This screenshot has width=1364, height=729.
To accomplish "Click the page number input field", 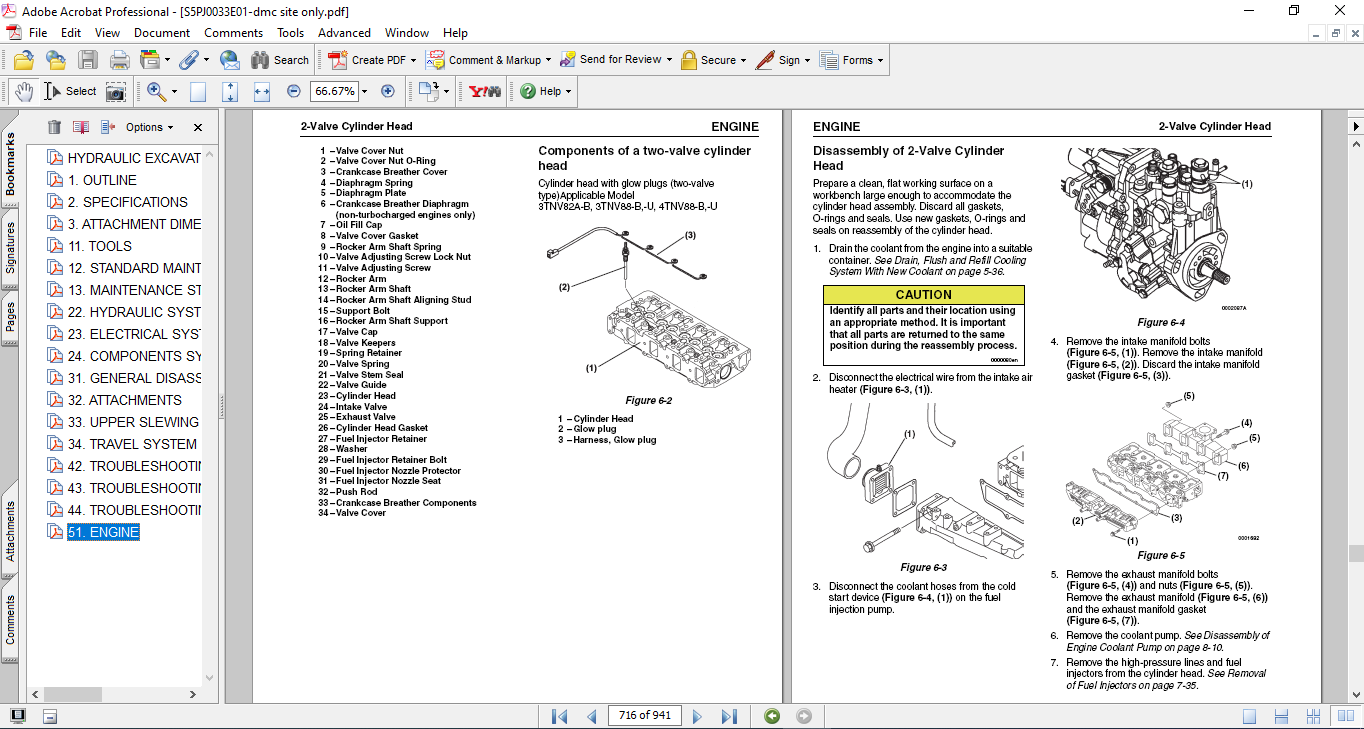I will pos(645,716).
